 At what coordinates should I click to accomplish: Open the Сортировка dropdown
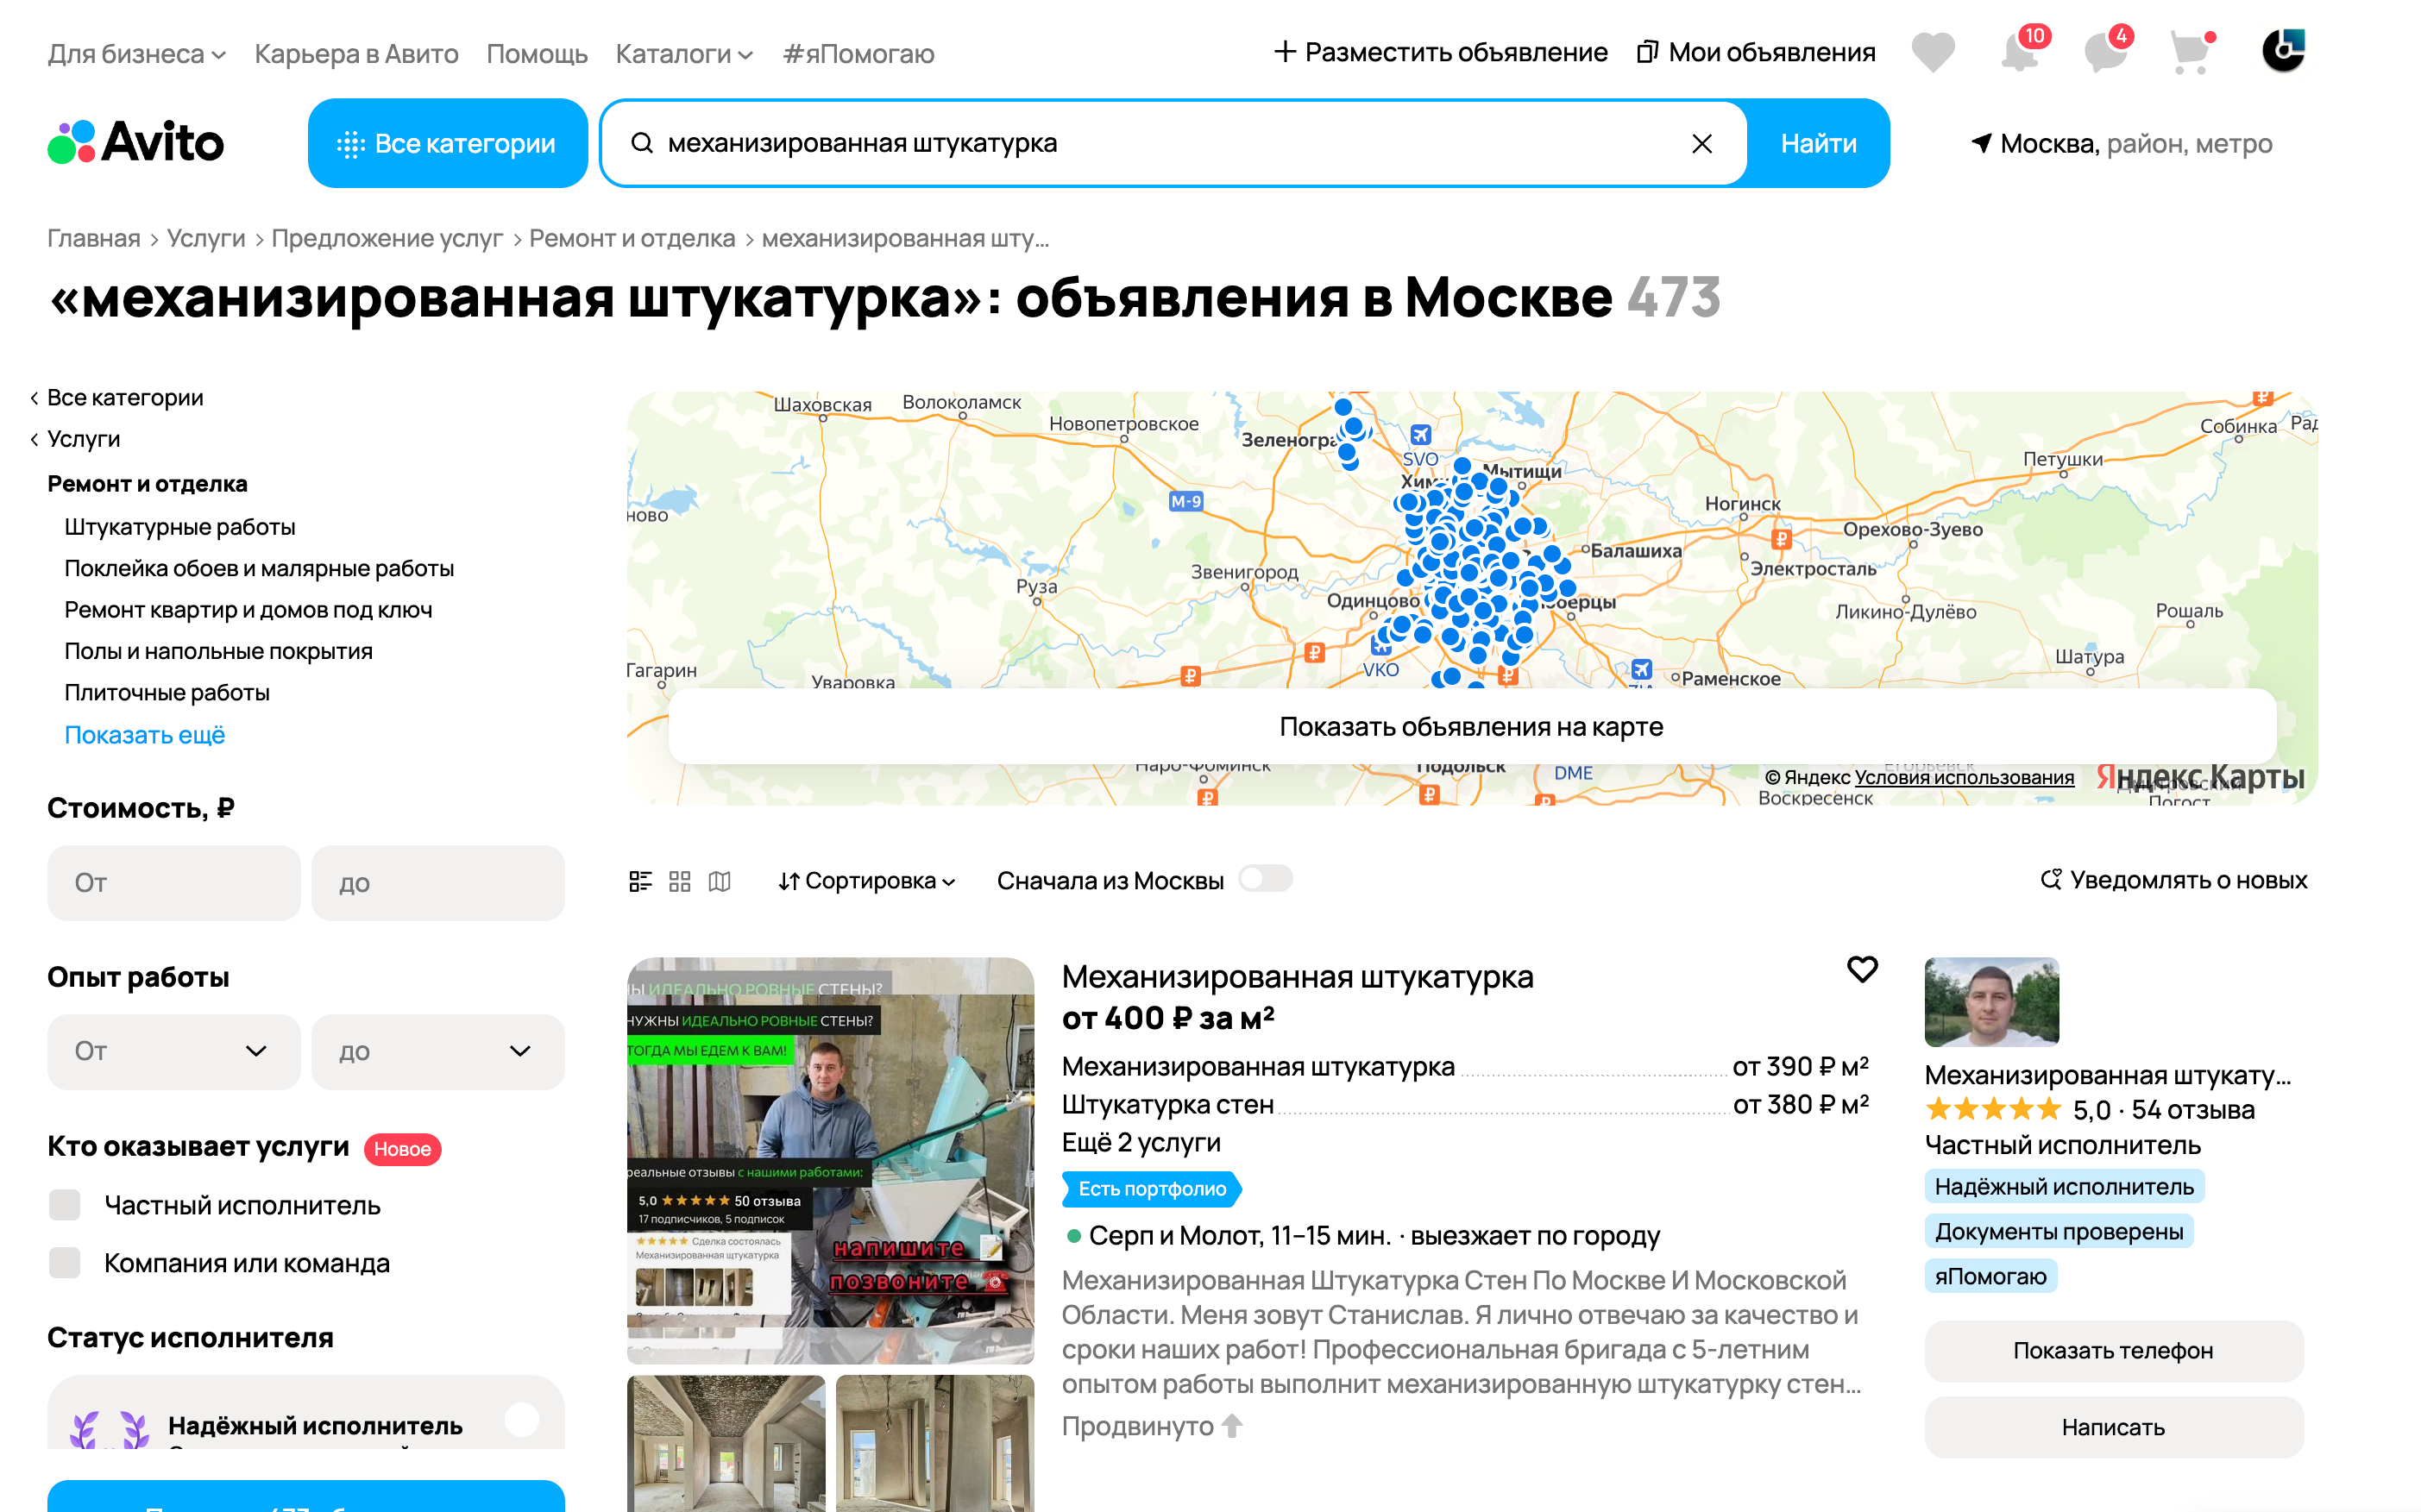867,881
